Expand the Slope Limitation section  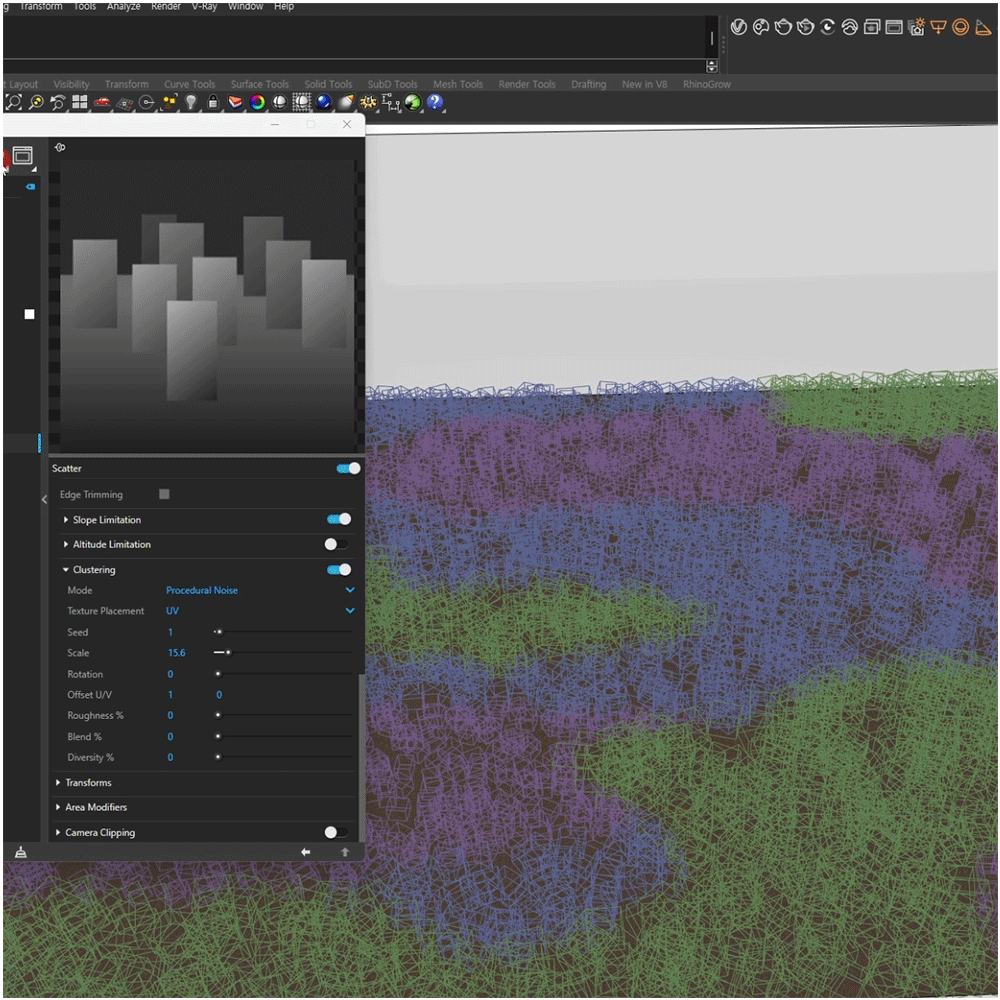(66, 520)
